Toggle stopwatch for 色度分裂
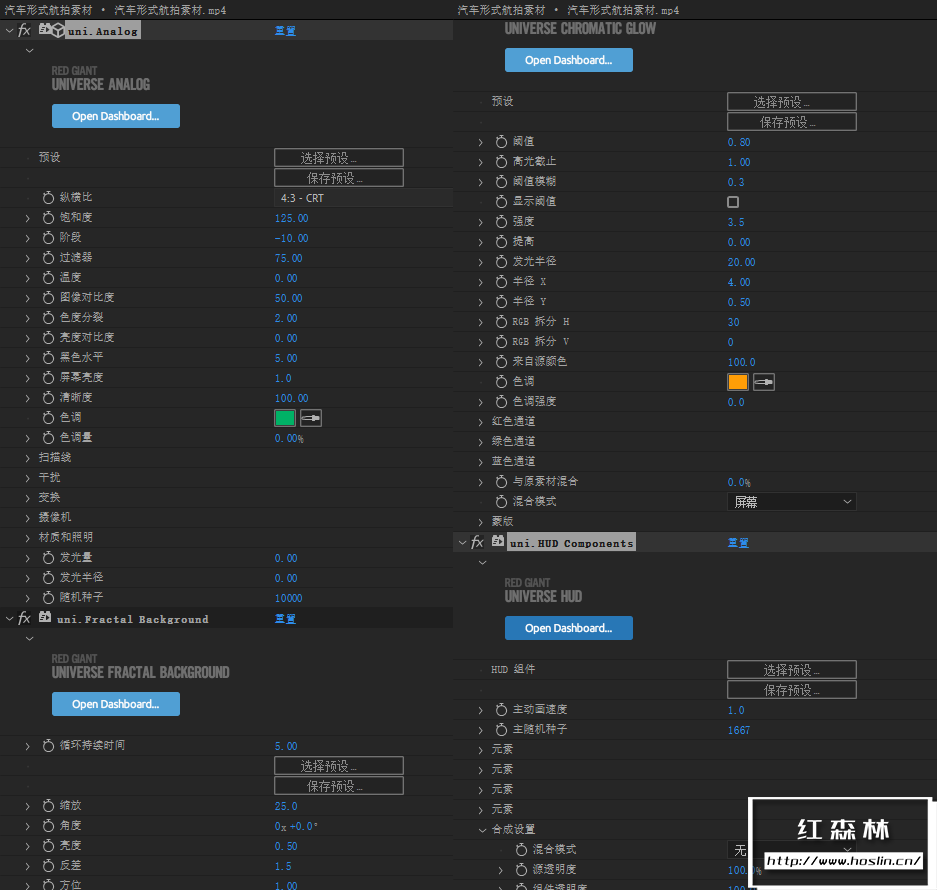The width and height of the screenshot is (937, 890). coord(48,317)
